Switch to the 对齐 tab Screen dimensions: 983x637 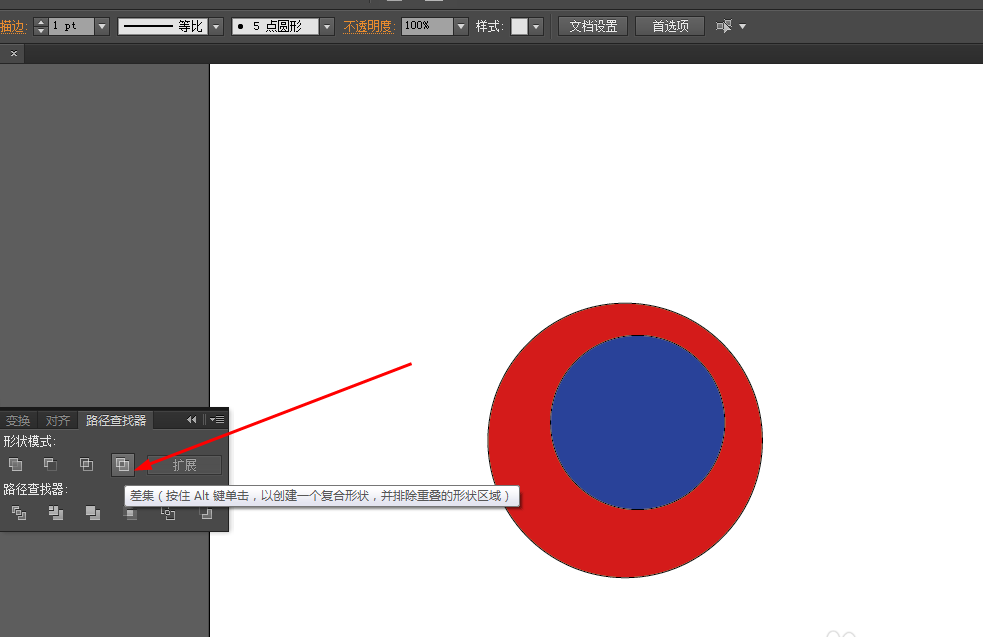58,420
